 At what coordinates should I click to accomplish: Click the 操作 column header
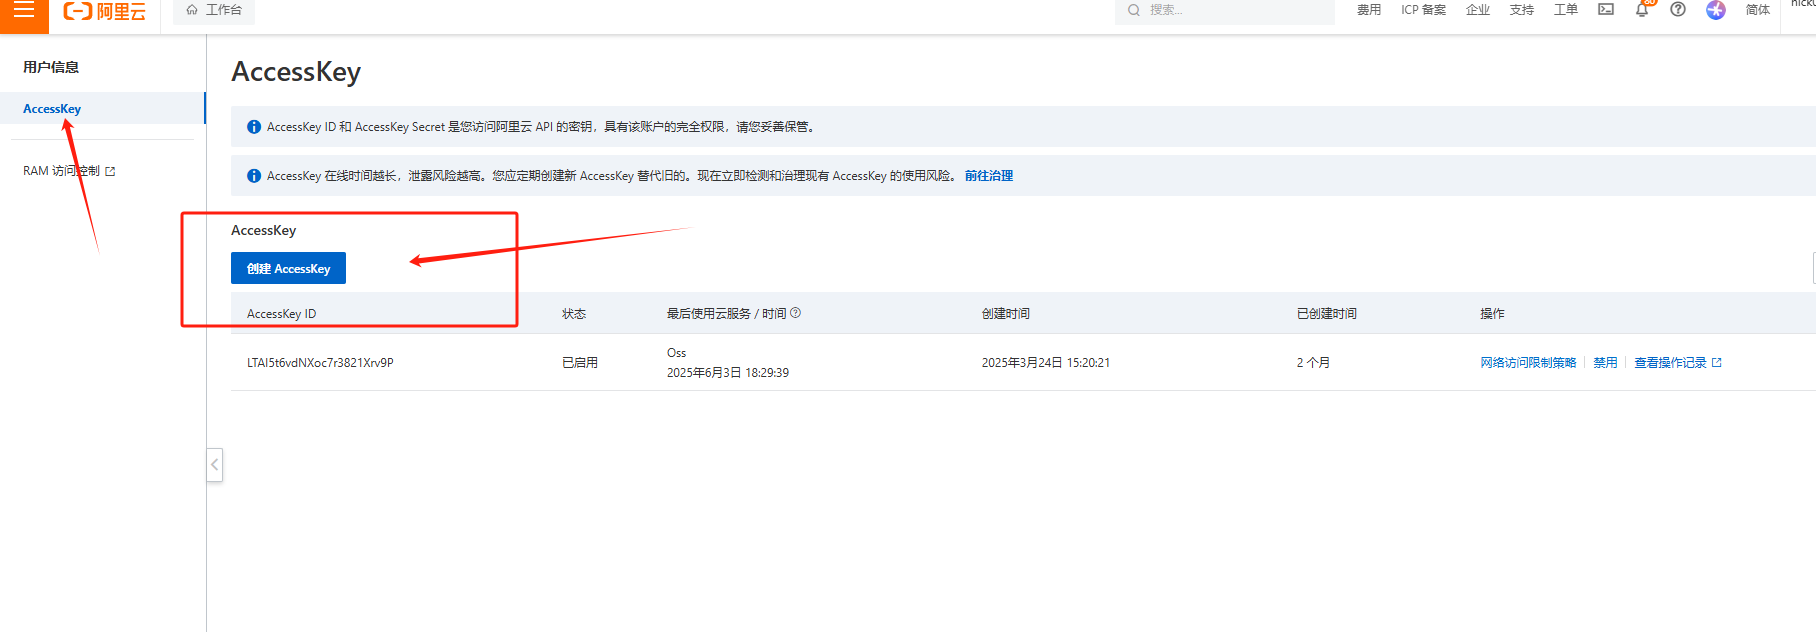[x=1492, y=314]
